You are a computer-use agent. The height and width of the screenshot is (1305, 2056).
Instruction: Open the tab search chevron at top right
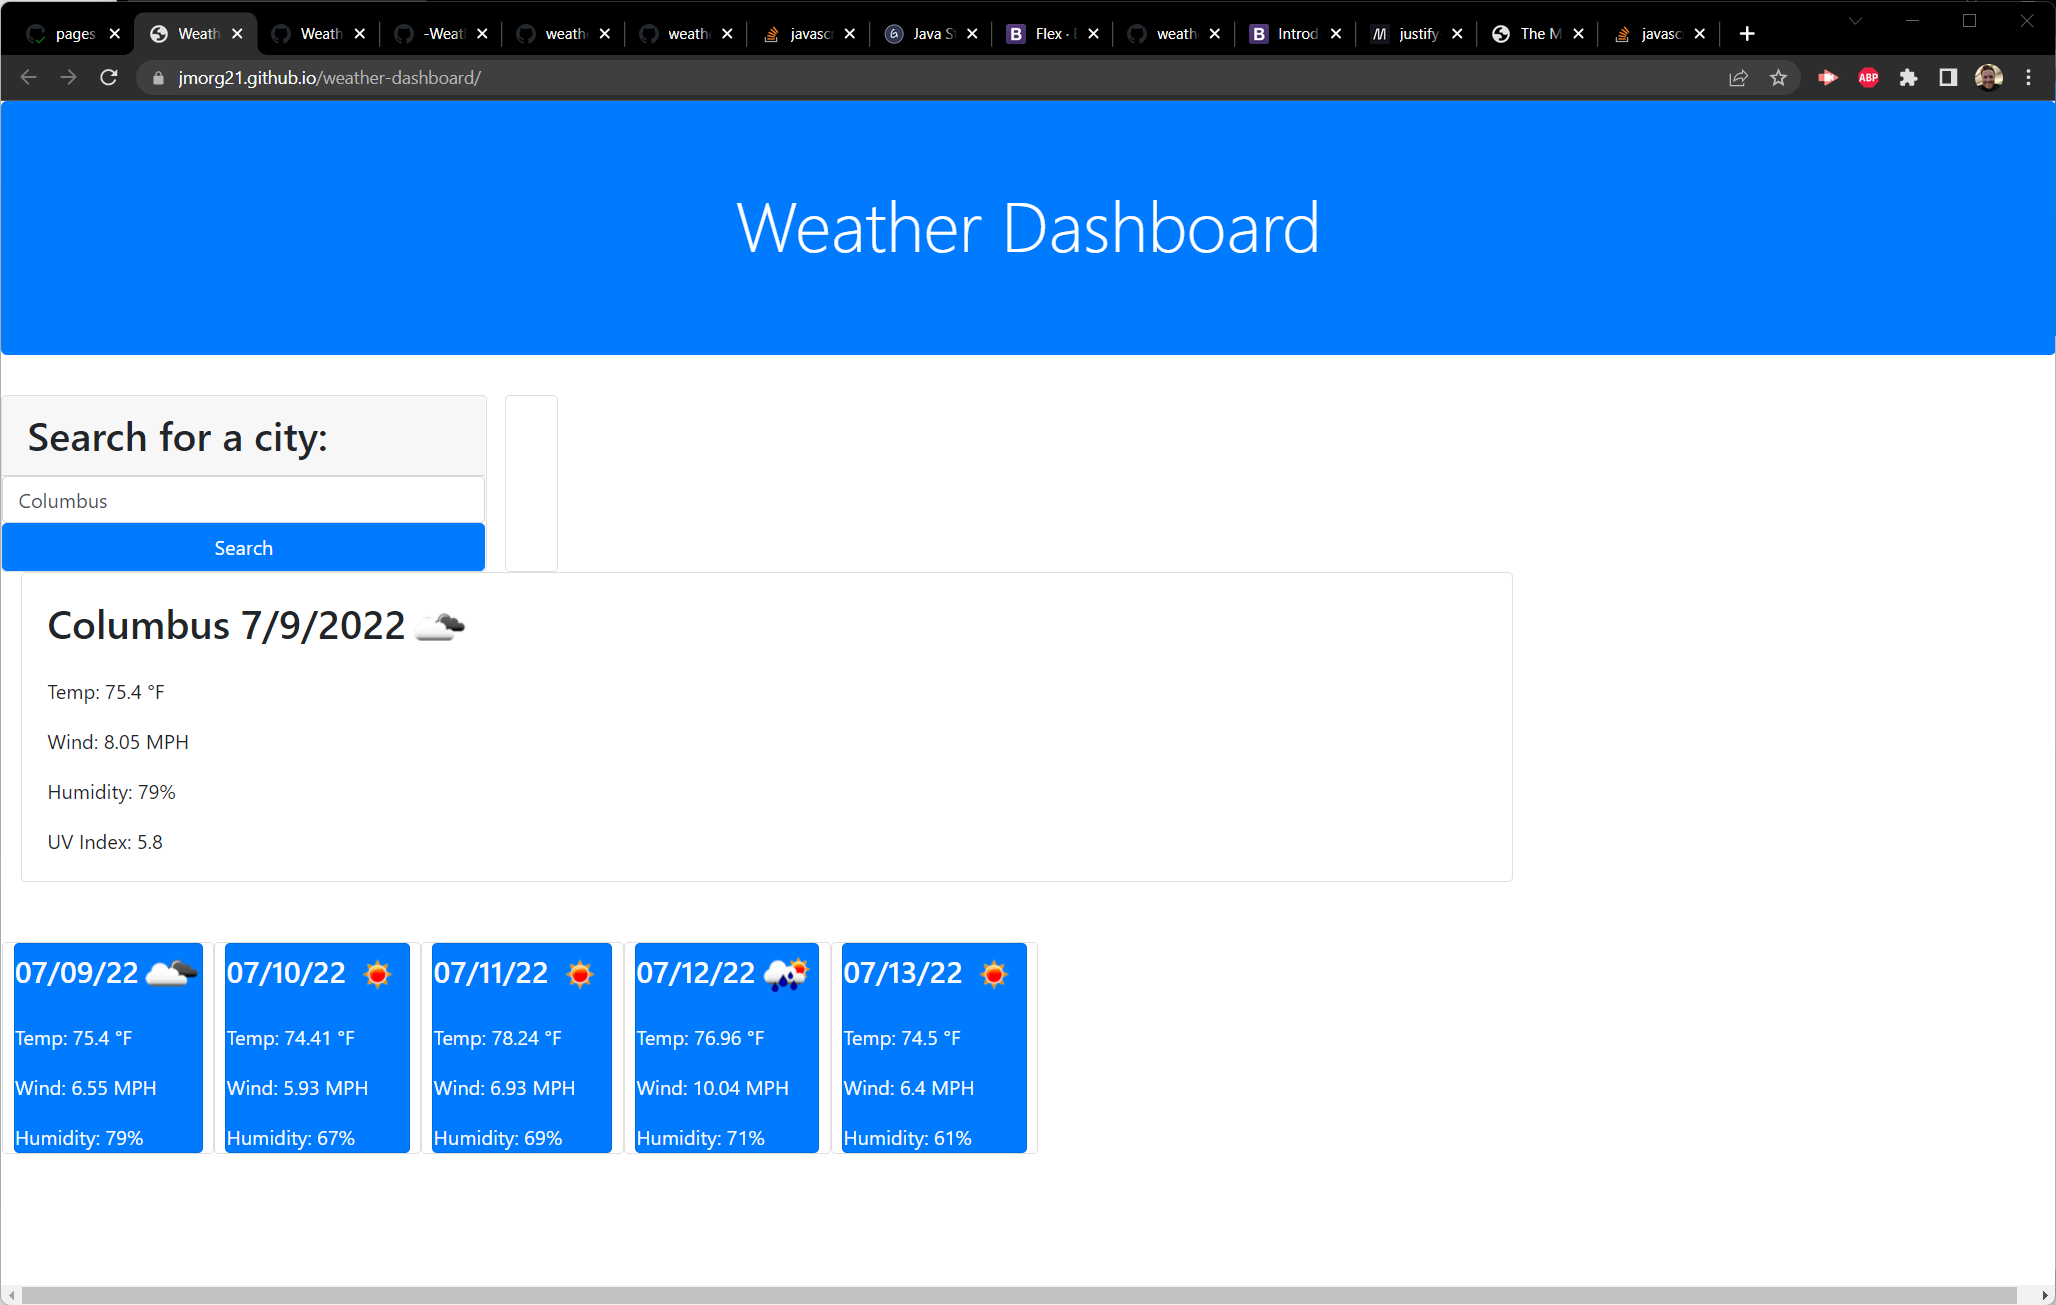click(x=1855, y=20)
